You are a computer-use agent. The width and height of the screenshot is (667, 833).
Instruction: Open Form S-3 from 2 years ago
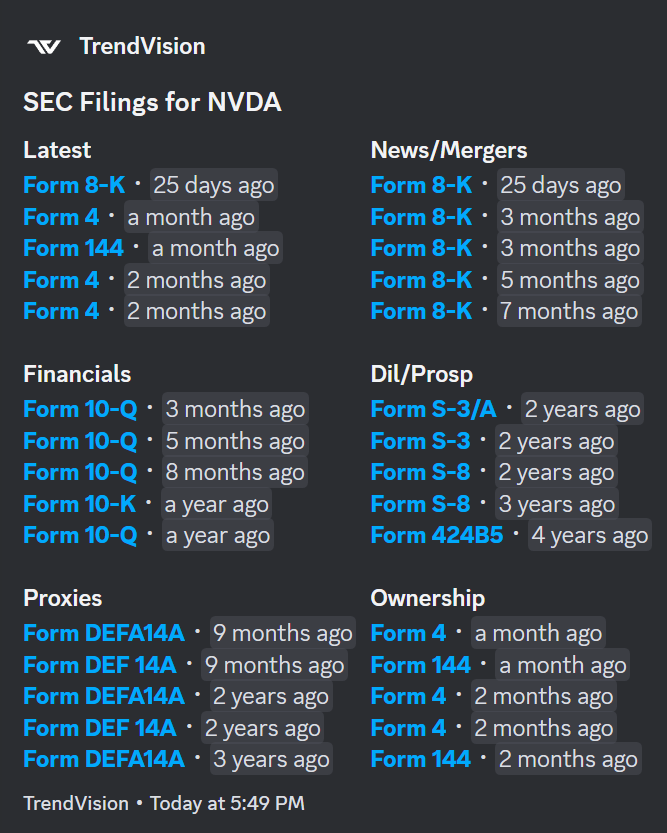coord(420,441)
